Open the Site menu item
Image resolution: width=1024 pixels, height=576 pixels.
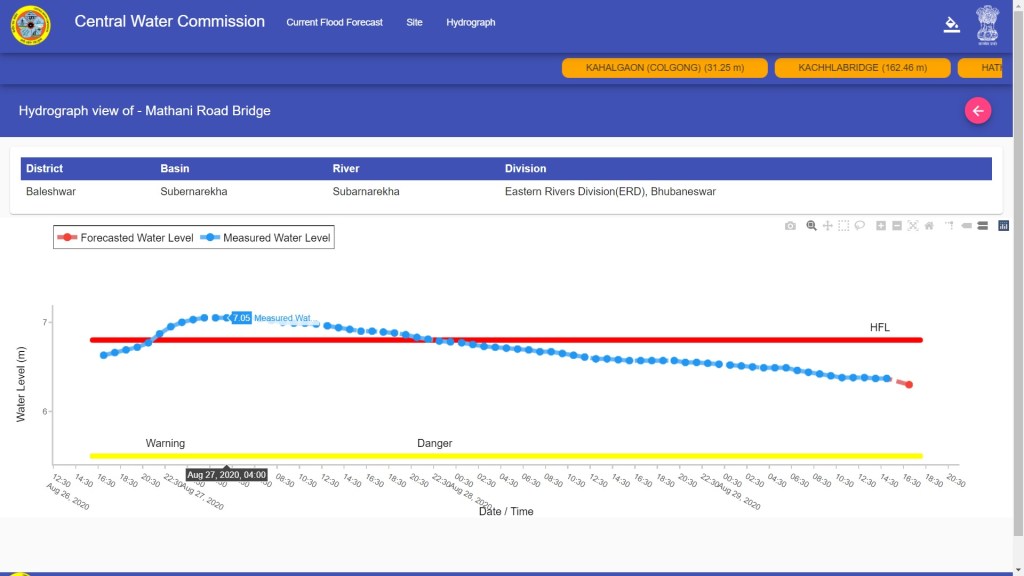click(414, 22)
